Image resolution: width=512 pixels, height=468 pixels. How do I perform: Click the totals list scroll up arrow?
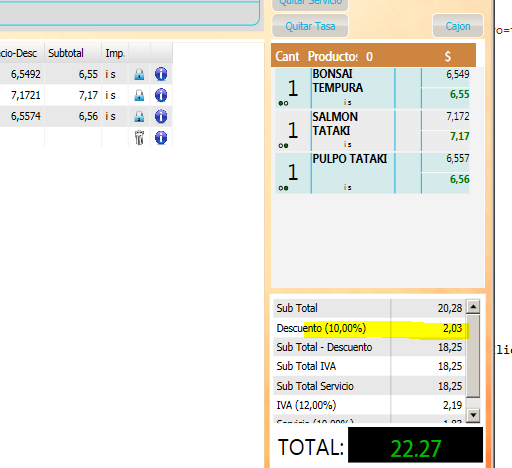[x=473, y=306]
